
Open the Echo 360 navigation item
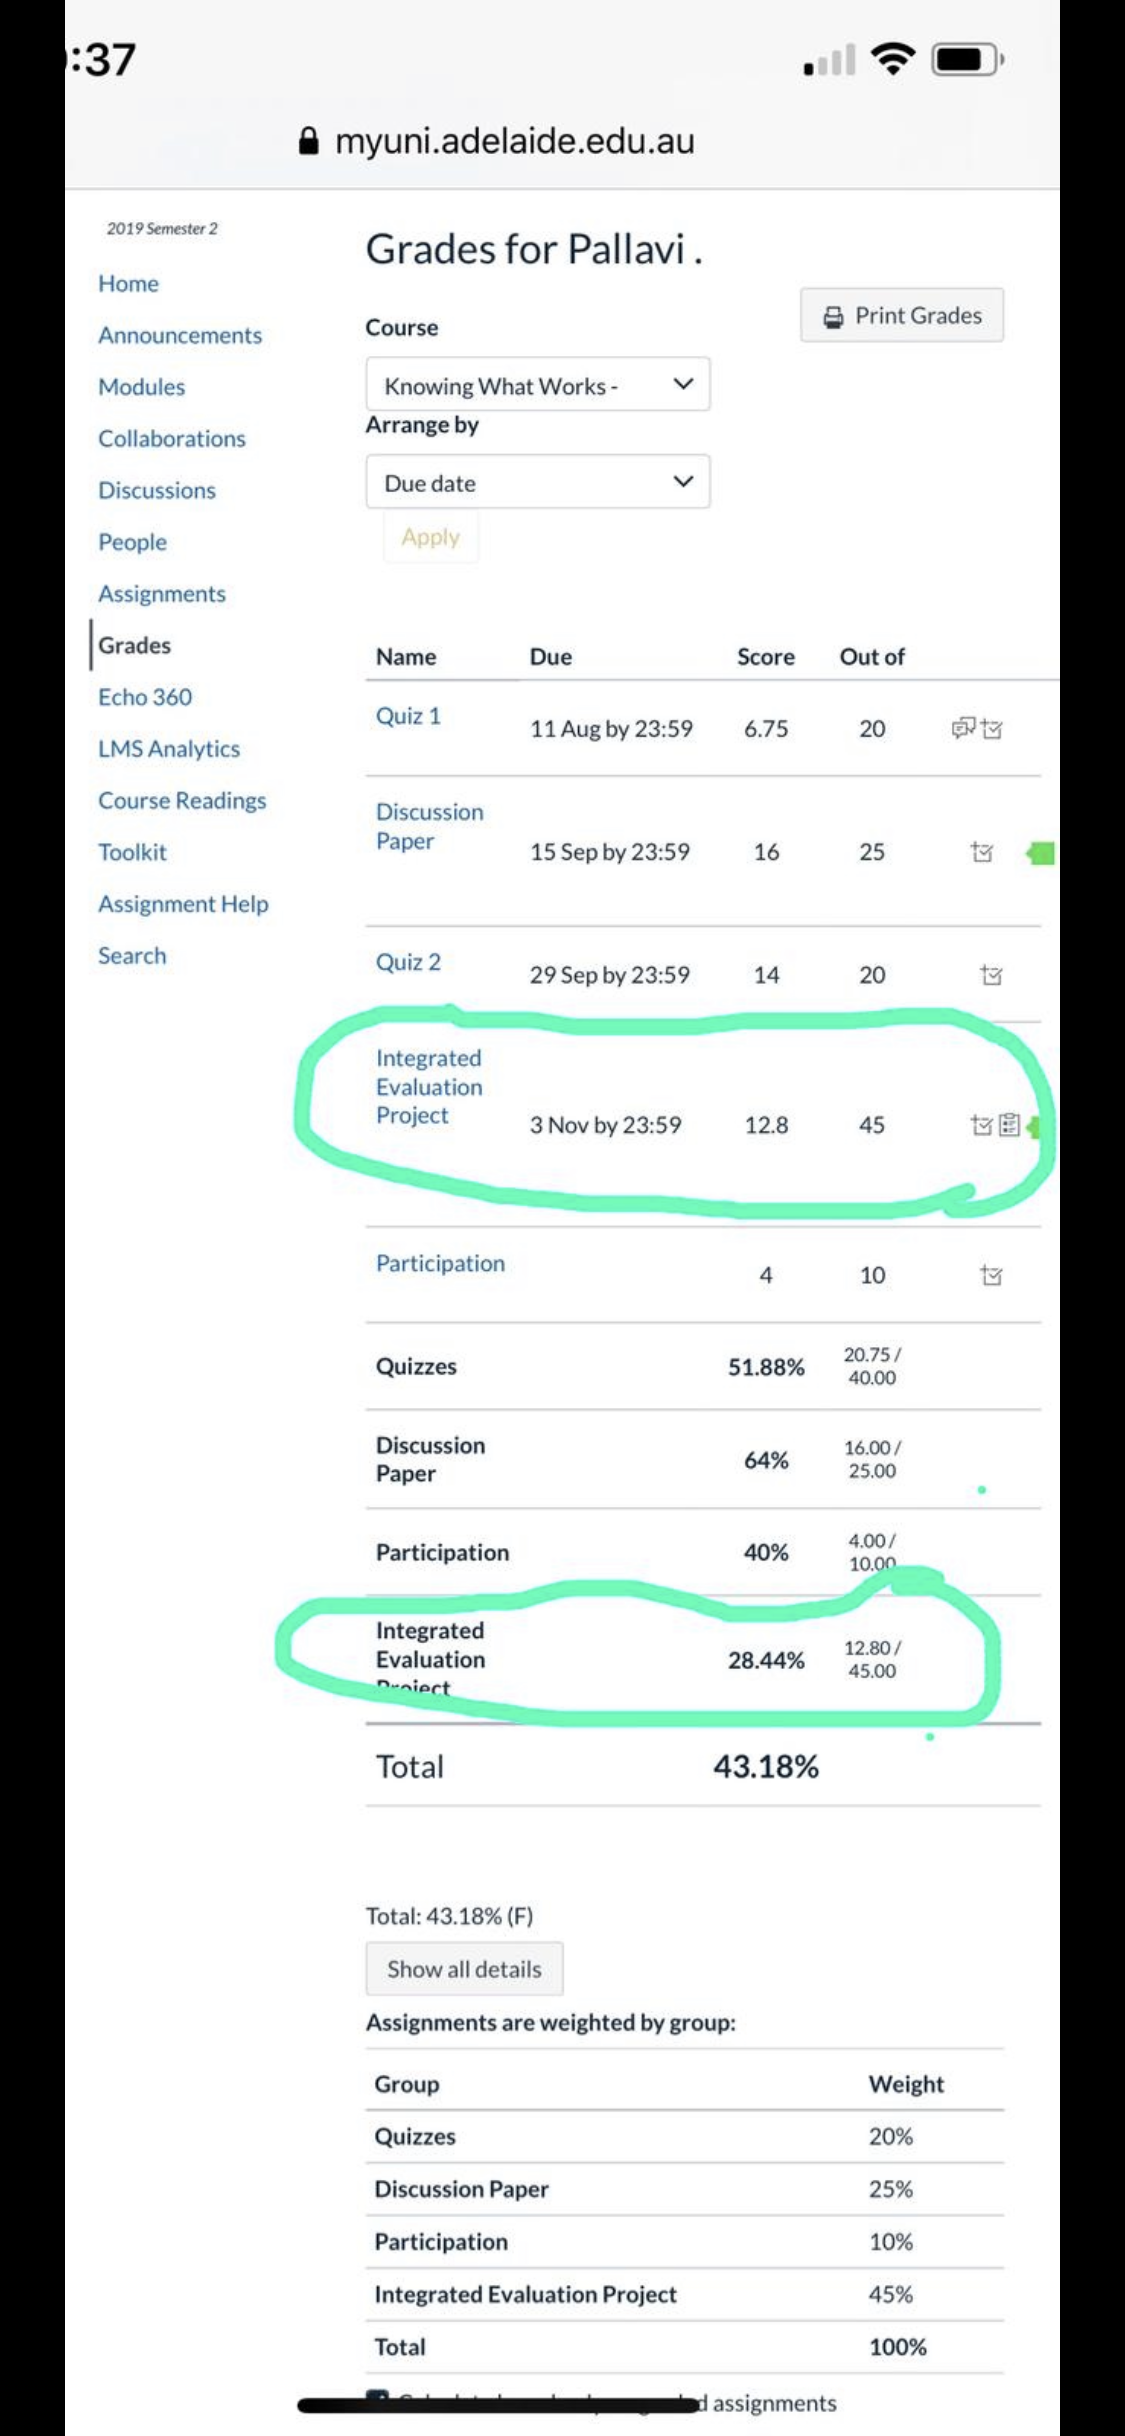tap(145, 697)
